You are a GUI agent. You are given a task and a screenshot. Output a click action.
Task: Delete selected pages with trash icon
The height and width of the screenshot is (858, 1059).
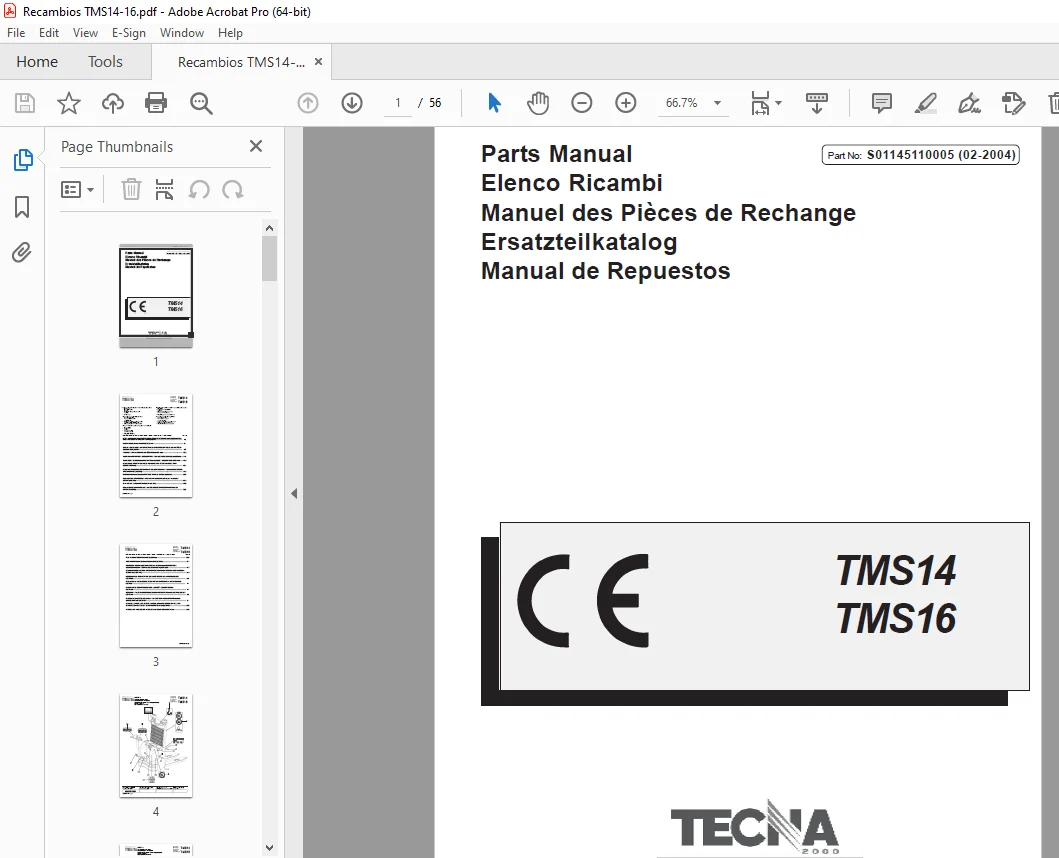tap(131, 190)
